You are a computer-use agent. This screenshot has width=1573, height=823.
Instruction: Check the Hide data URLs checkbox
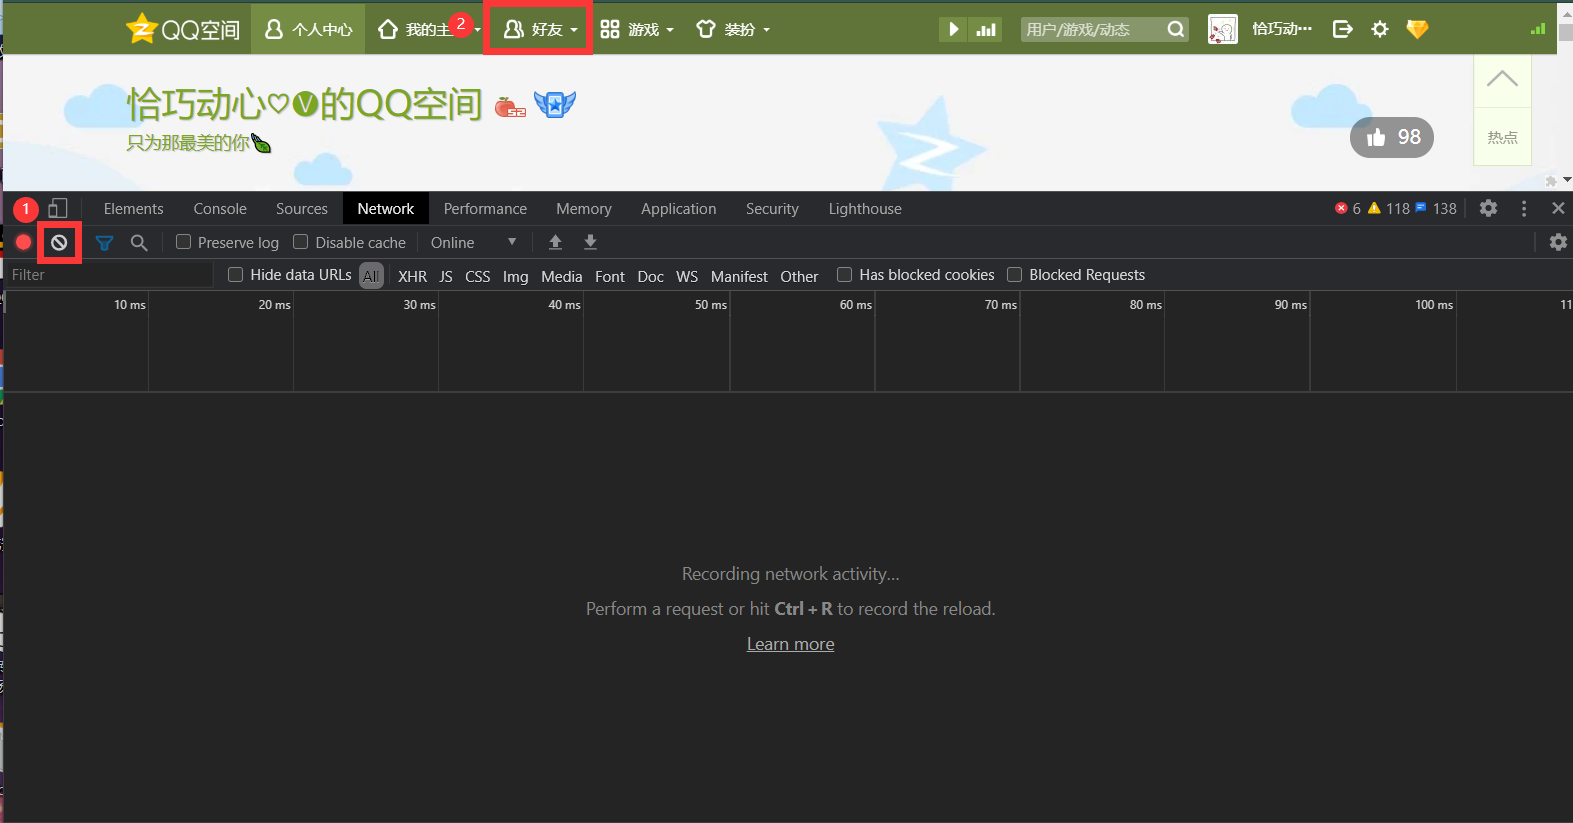click(236, 275)
